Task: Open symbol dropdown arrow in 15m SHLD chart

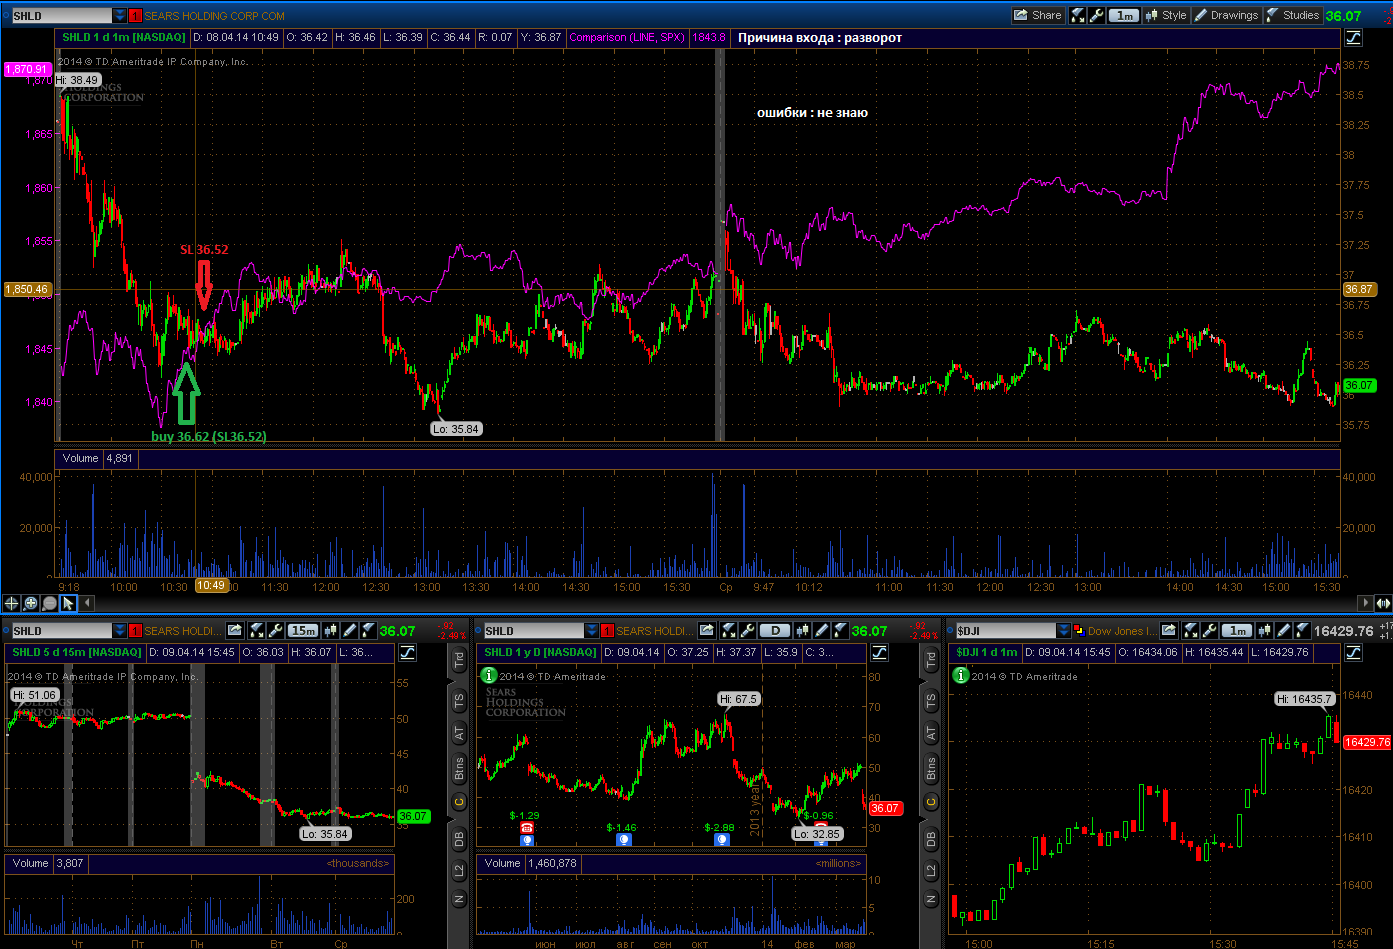Action: coord(120,631)
